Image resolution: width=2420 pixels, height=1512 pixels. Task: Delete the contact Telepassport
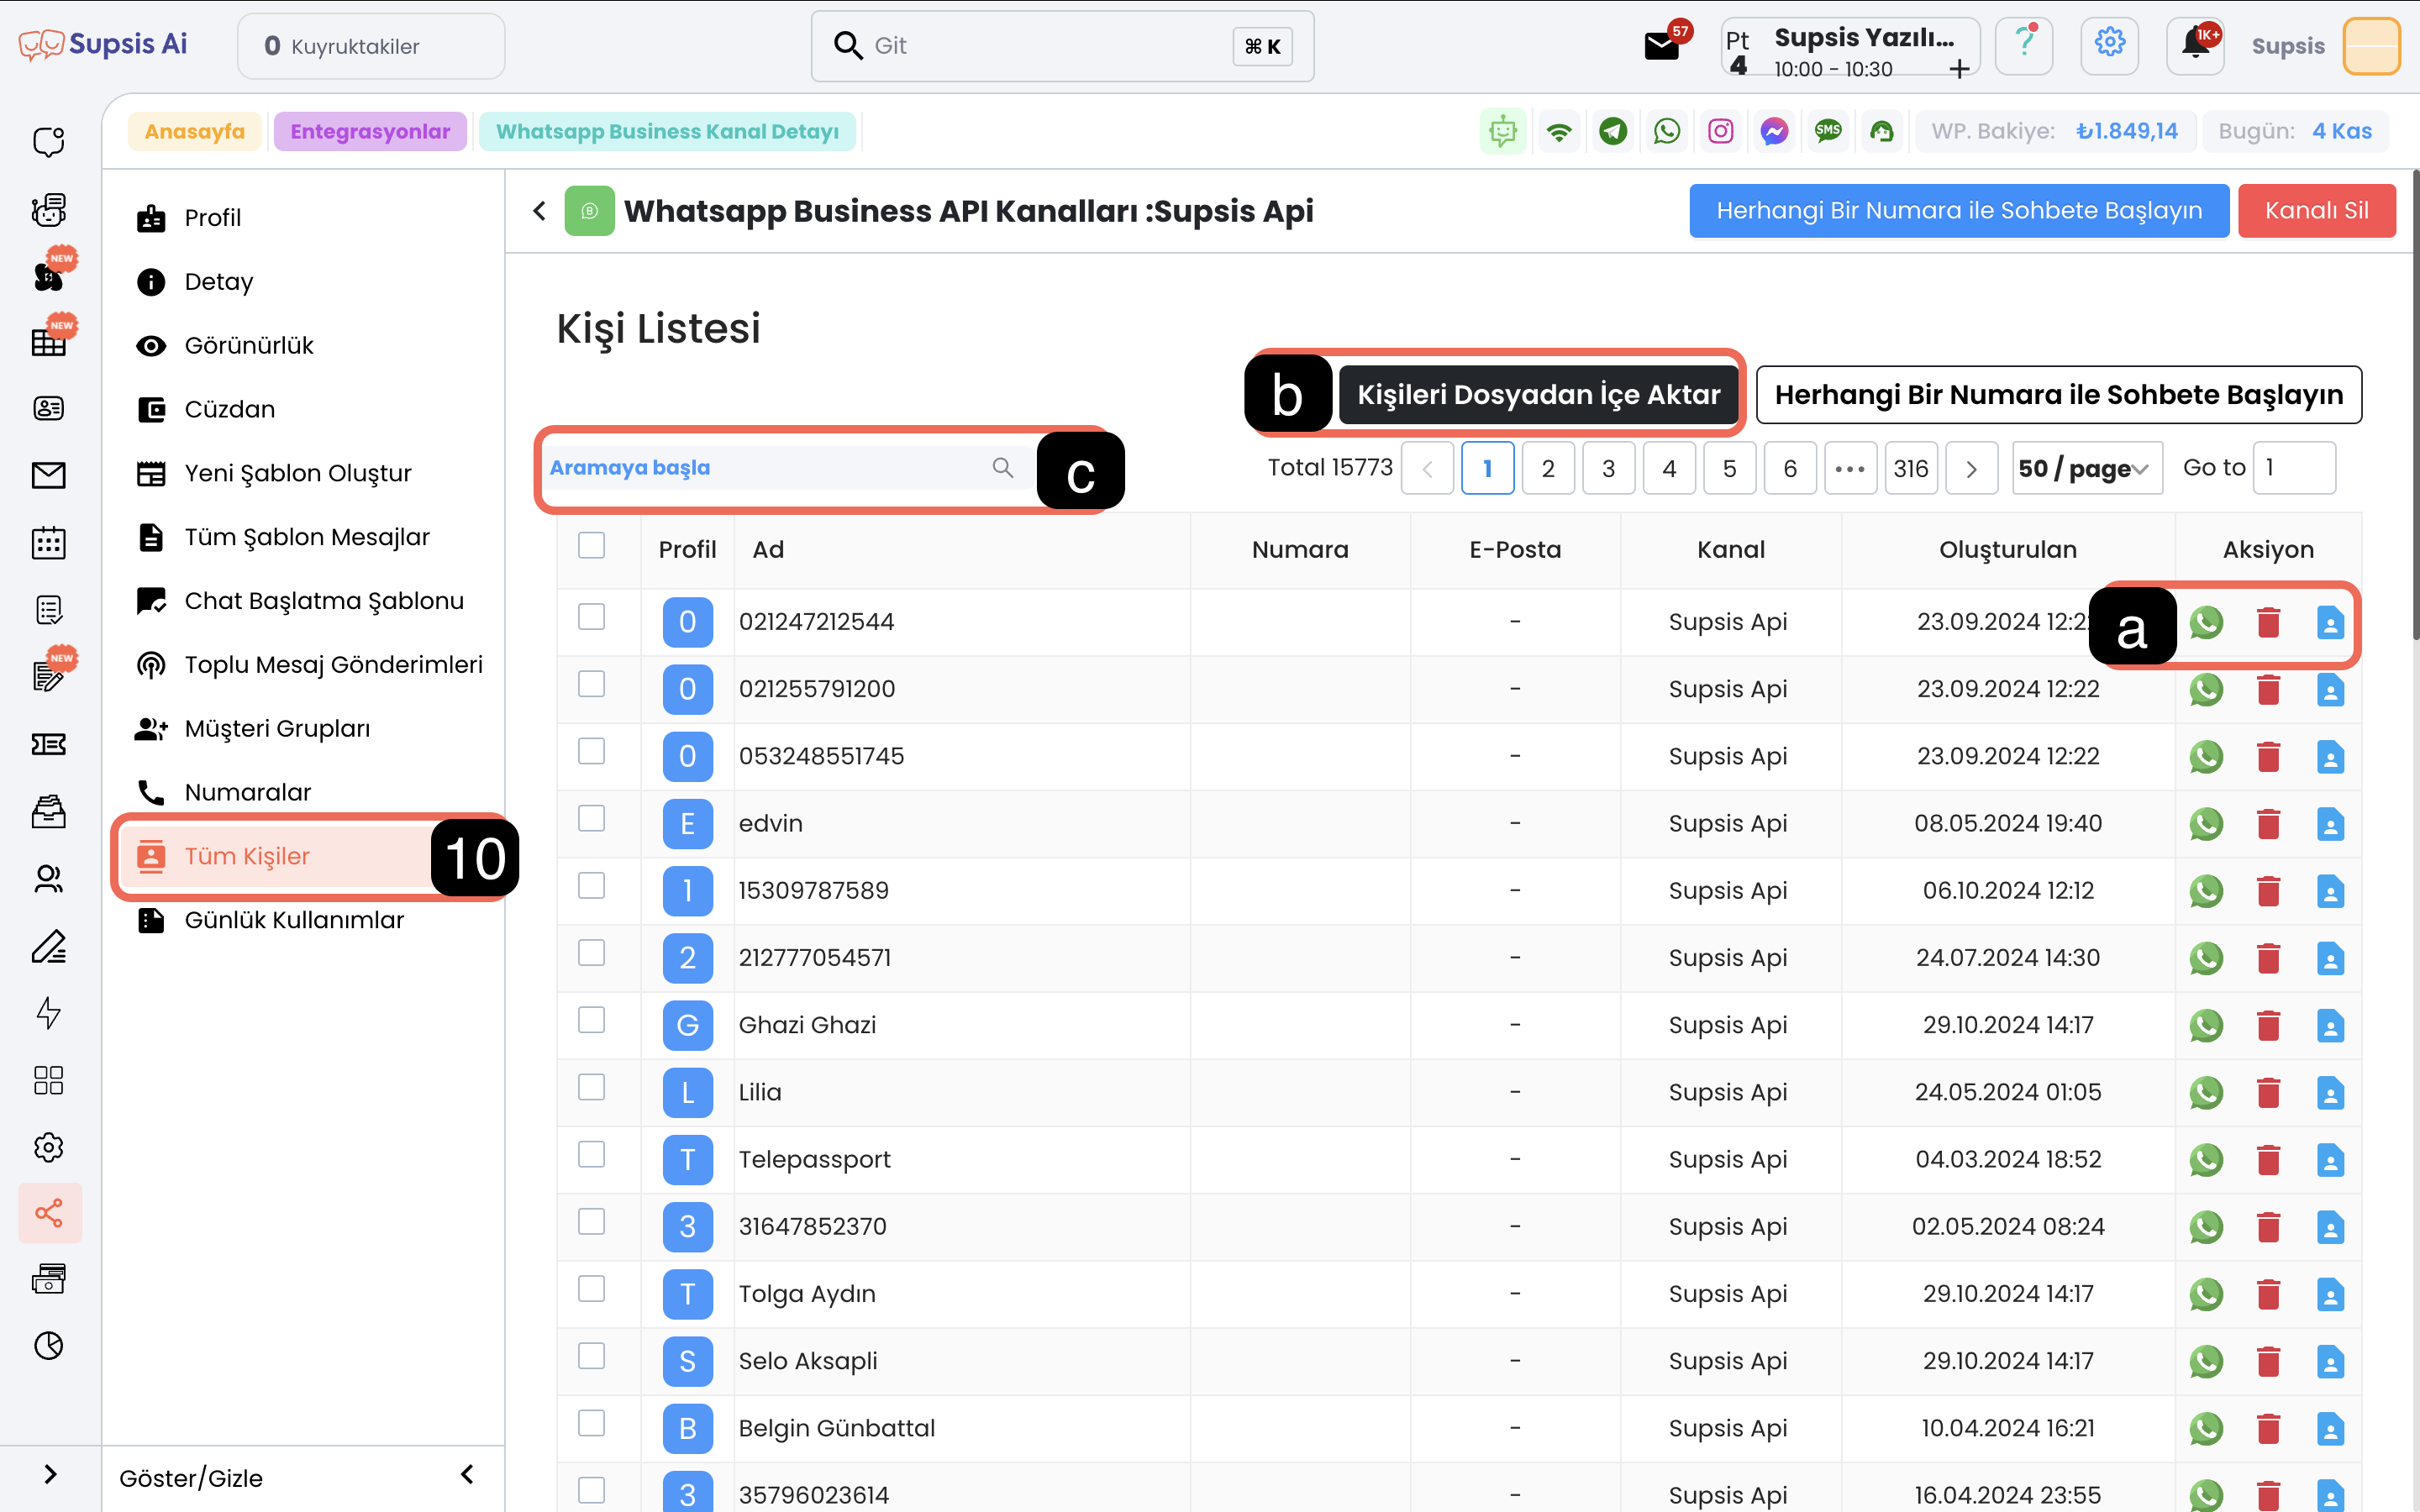[2268, 1160]
